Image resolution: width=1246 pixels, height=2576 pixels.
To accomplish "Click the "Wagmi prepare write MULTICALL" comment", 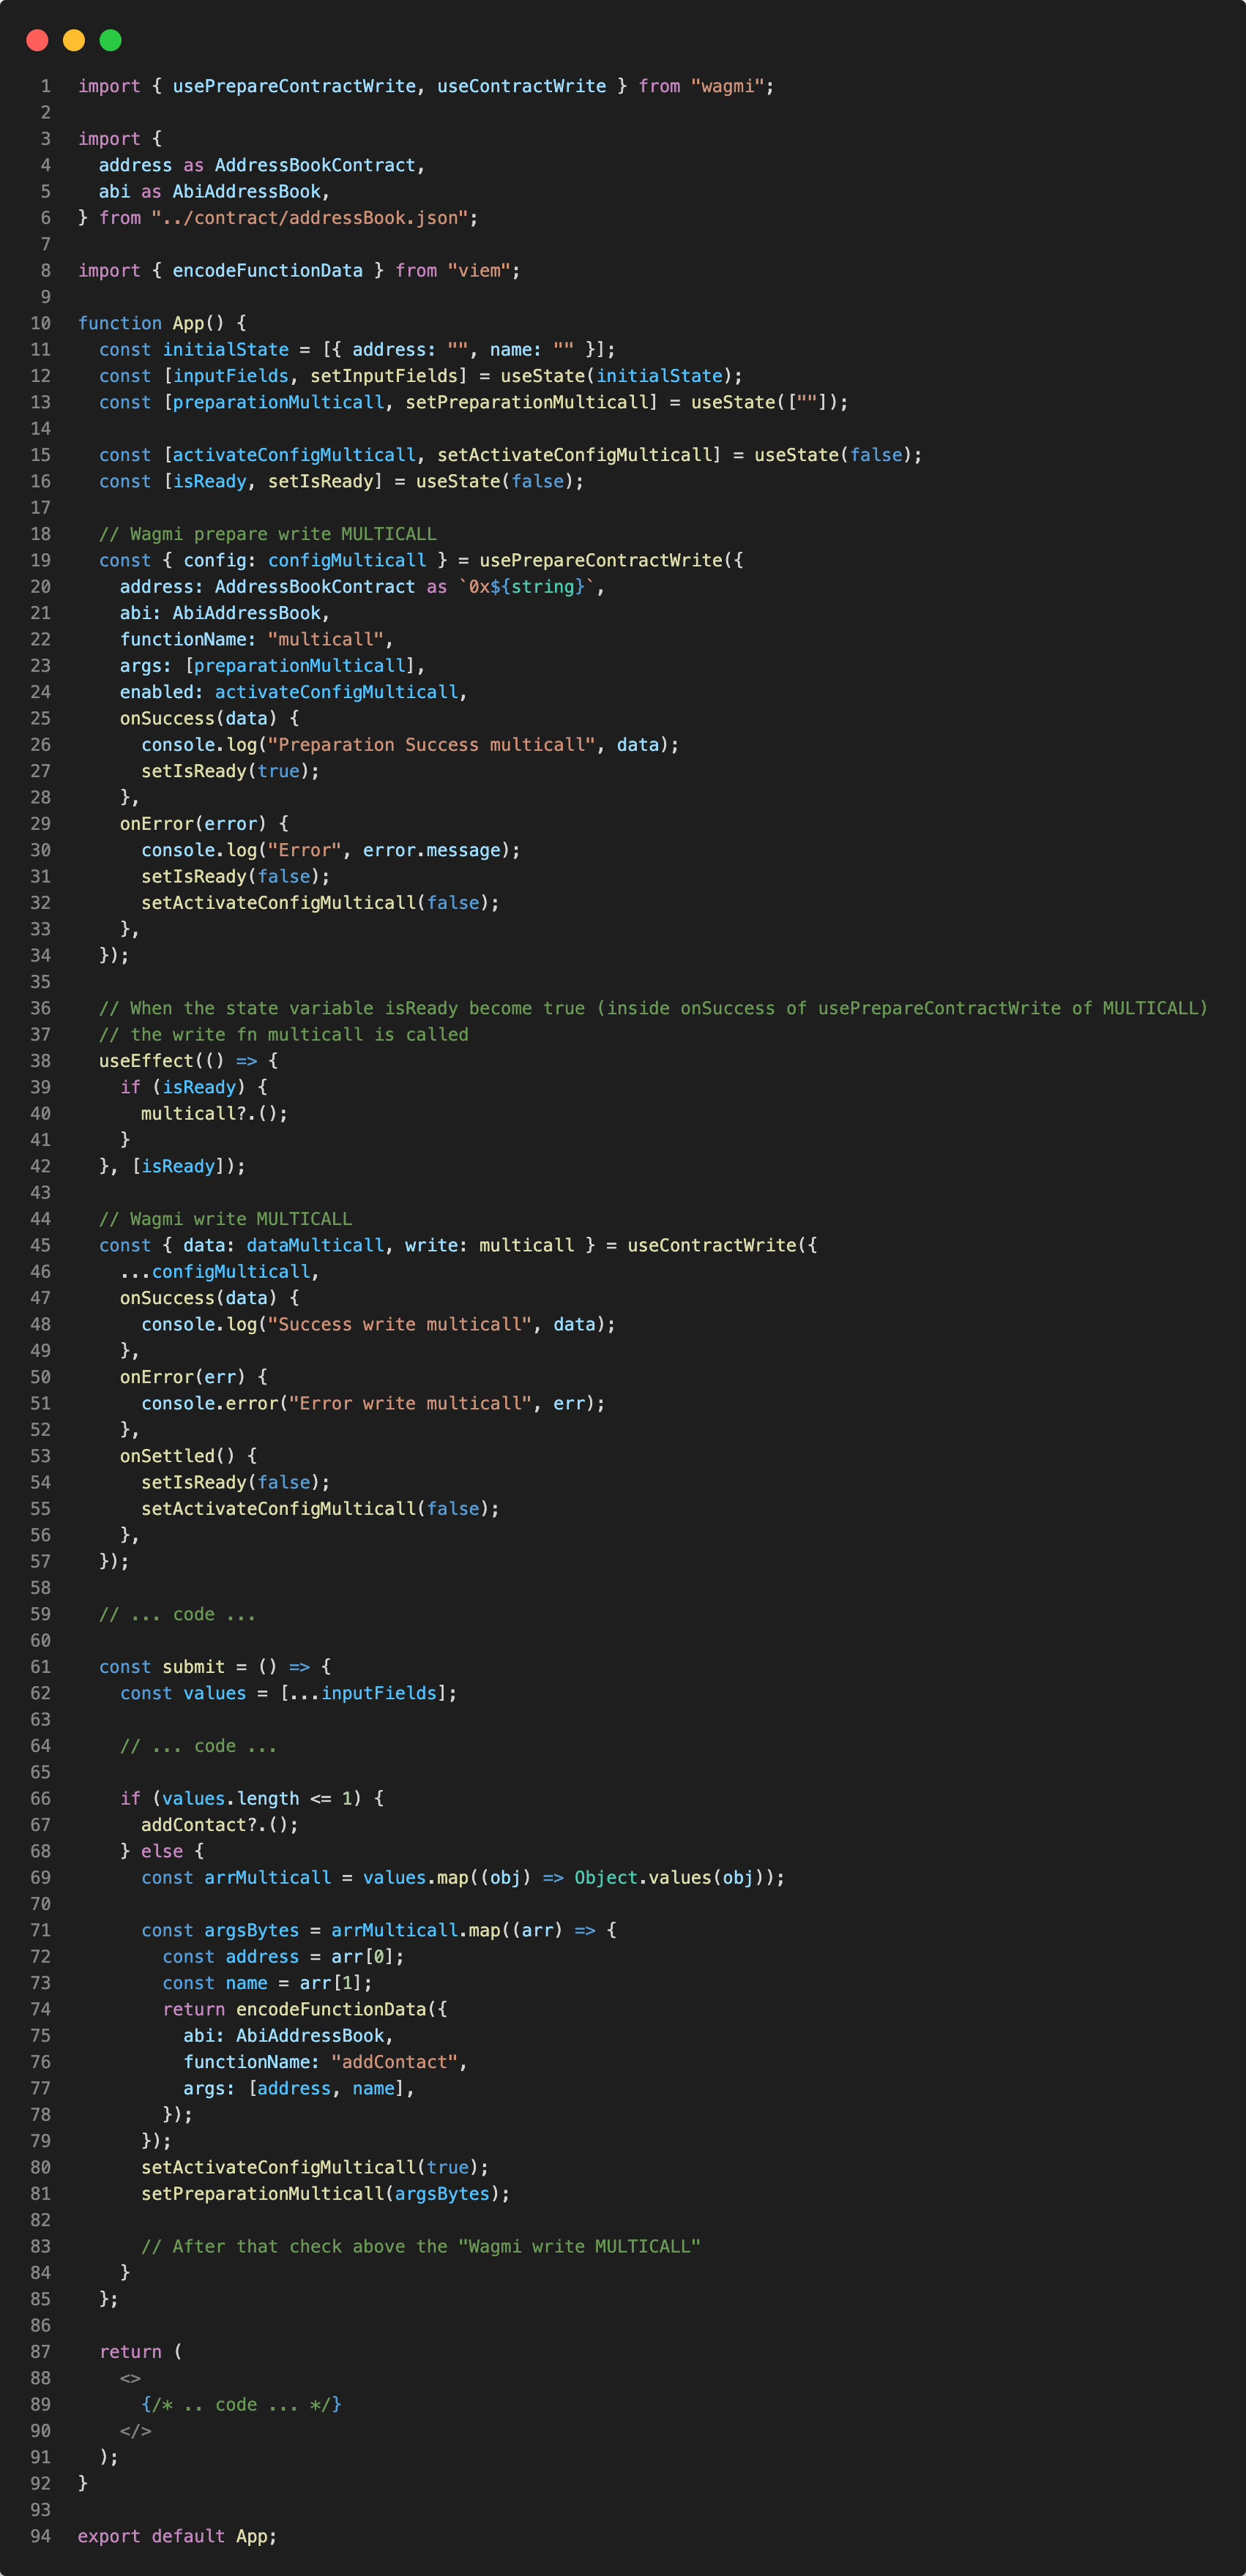I will [267, 534].
